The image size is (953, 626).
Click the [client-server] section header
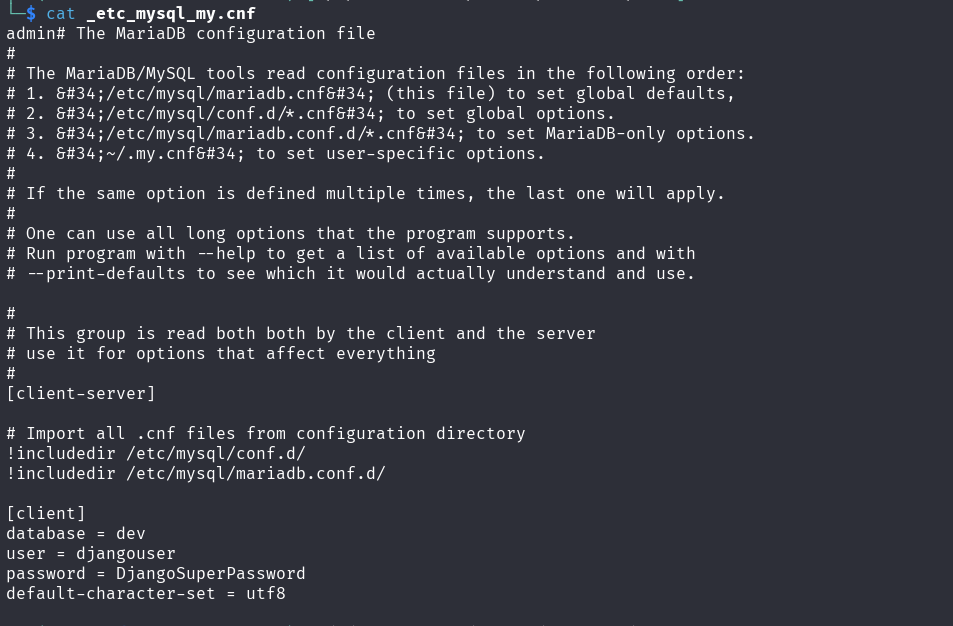(81, 393)
